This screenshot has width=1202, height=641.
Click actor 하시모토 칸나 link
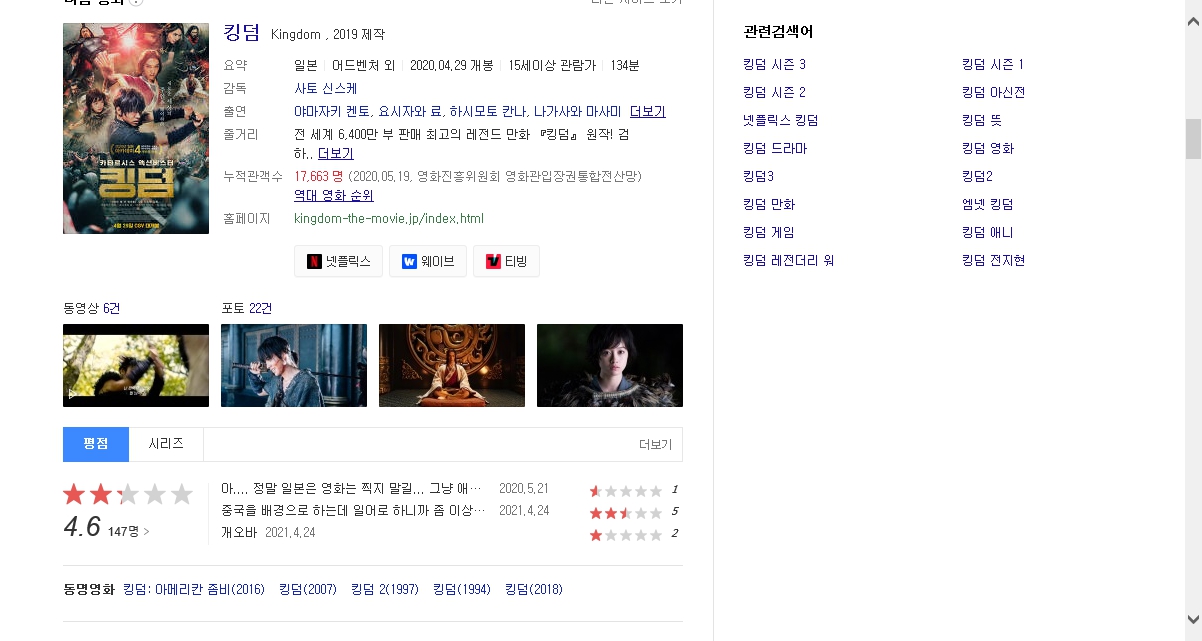click(488, 111)
